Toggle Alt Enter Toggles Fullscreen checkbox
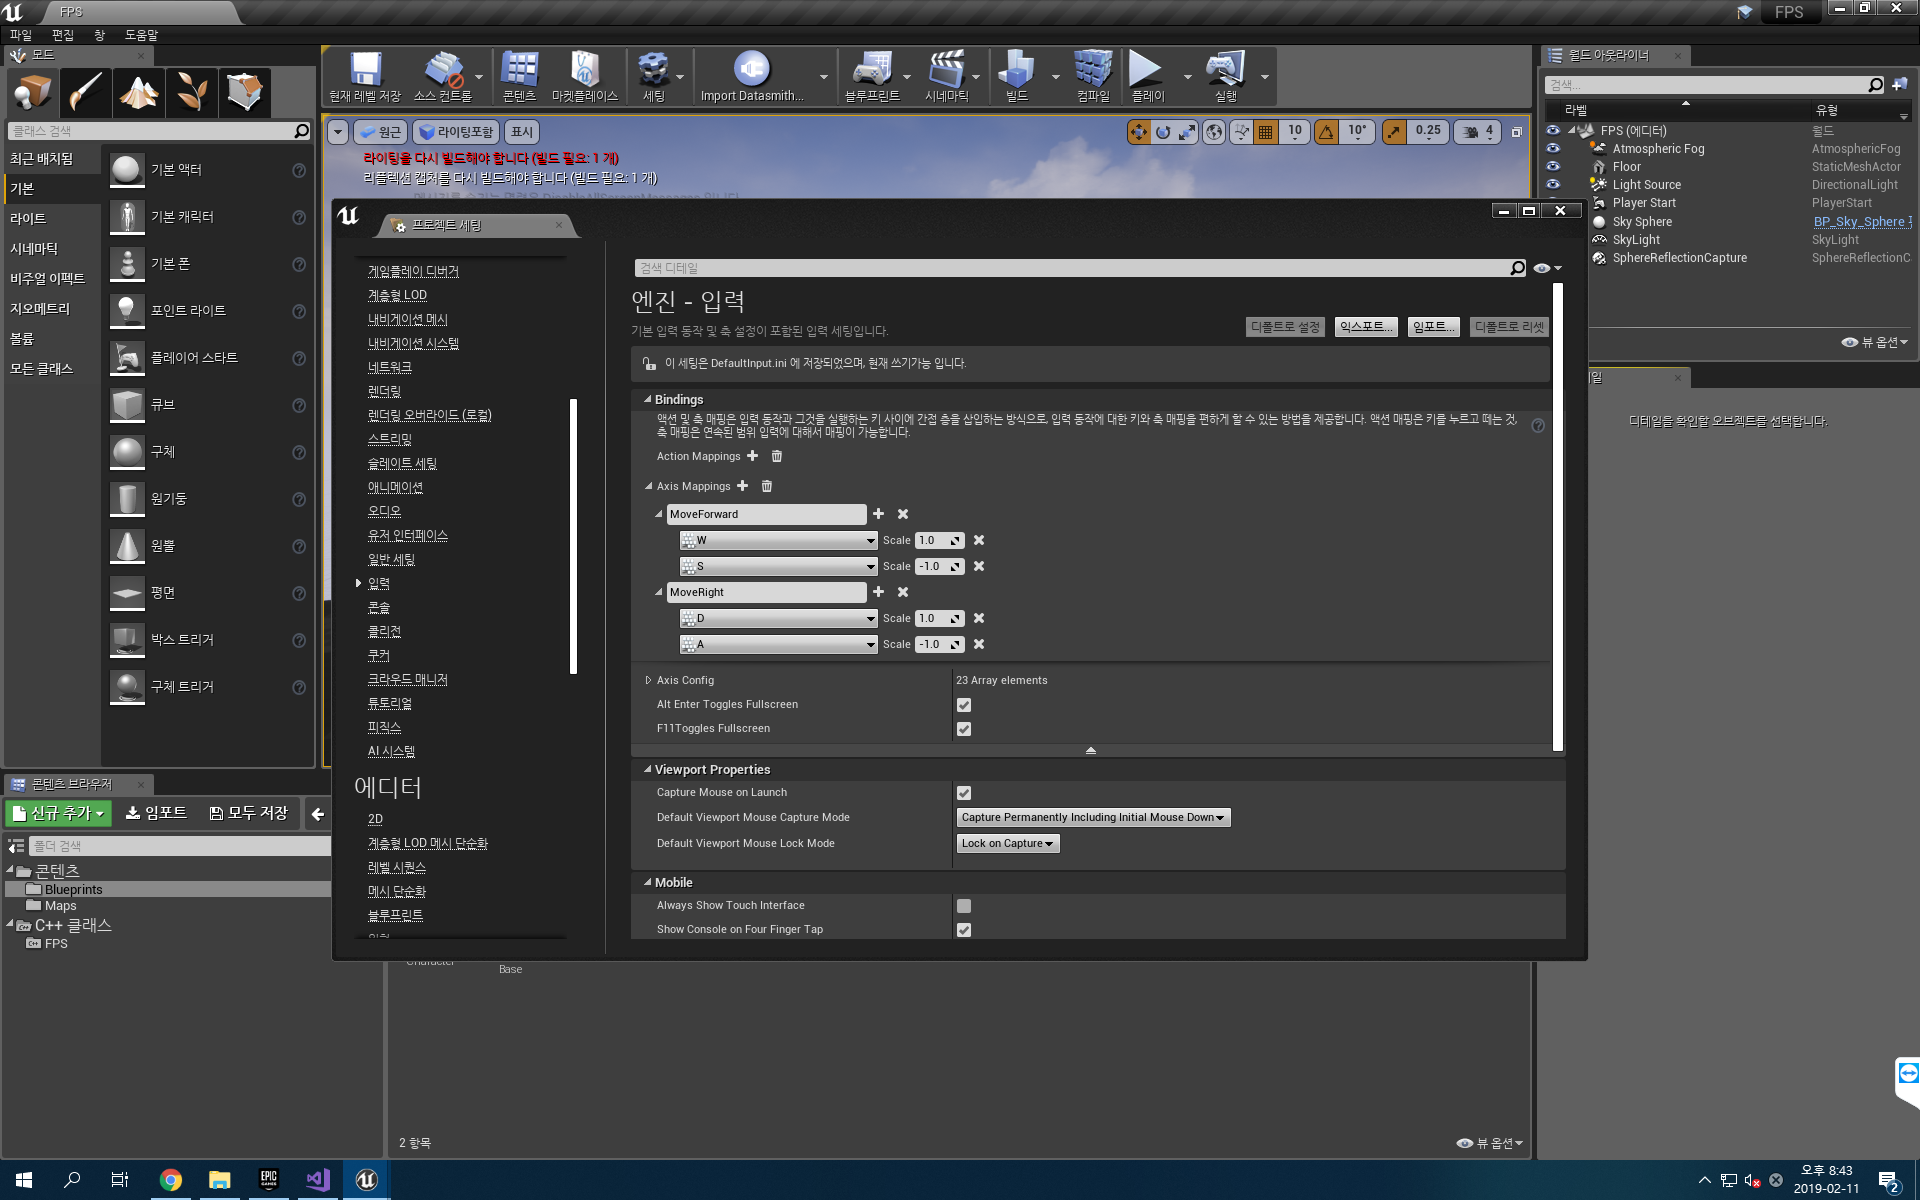 [963, 704]
